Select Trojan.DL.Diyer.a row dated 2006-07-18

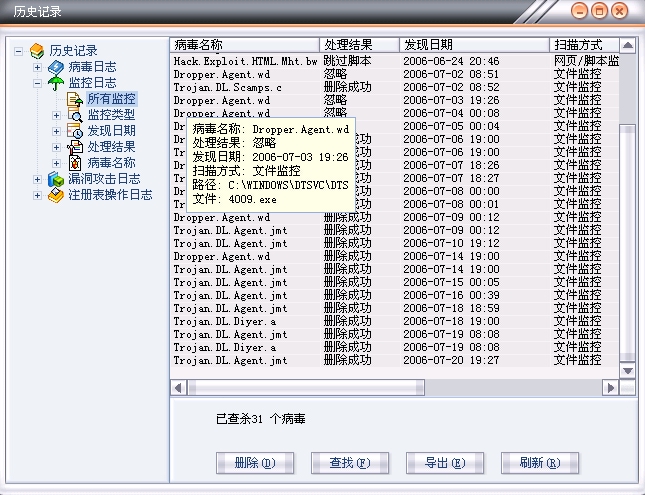click(394, 321)
